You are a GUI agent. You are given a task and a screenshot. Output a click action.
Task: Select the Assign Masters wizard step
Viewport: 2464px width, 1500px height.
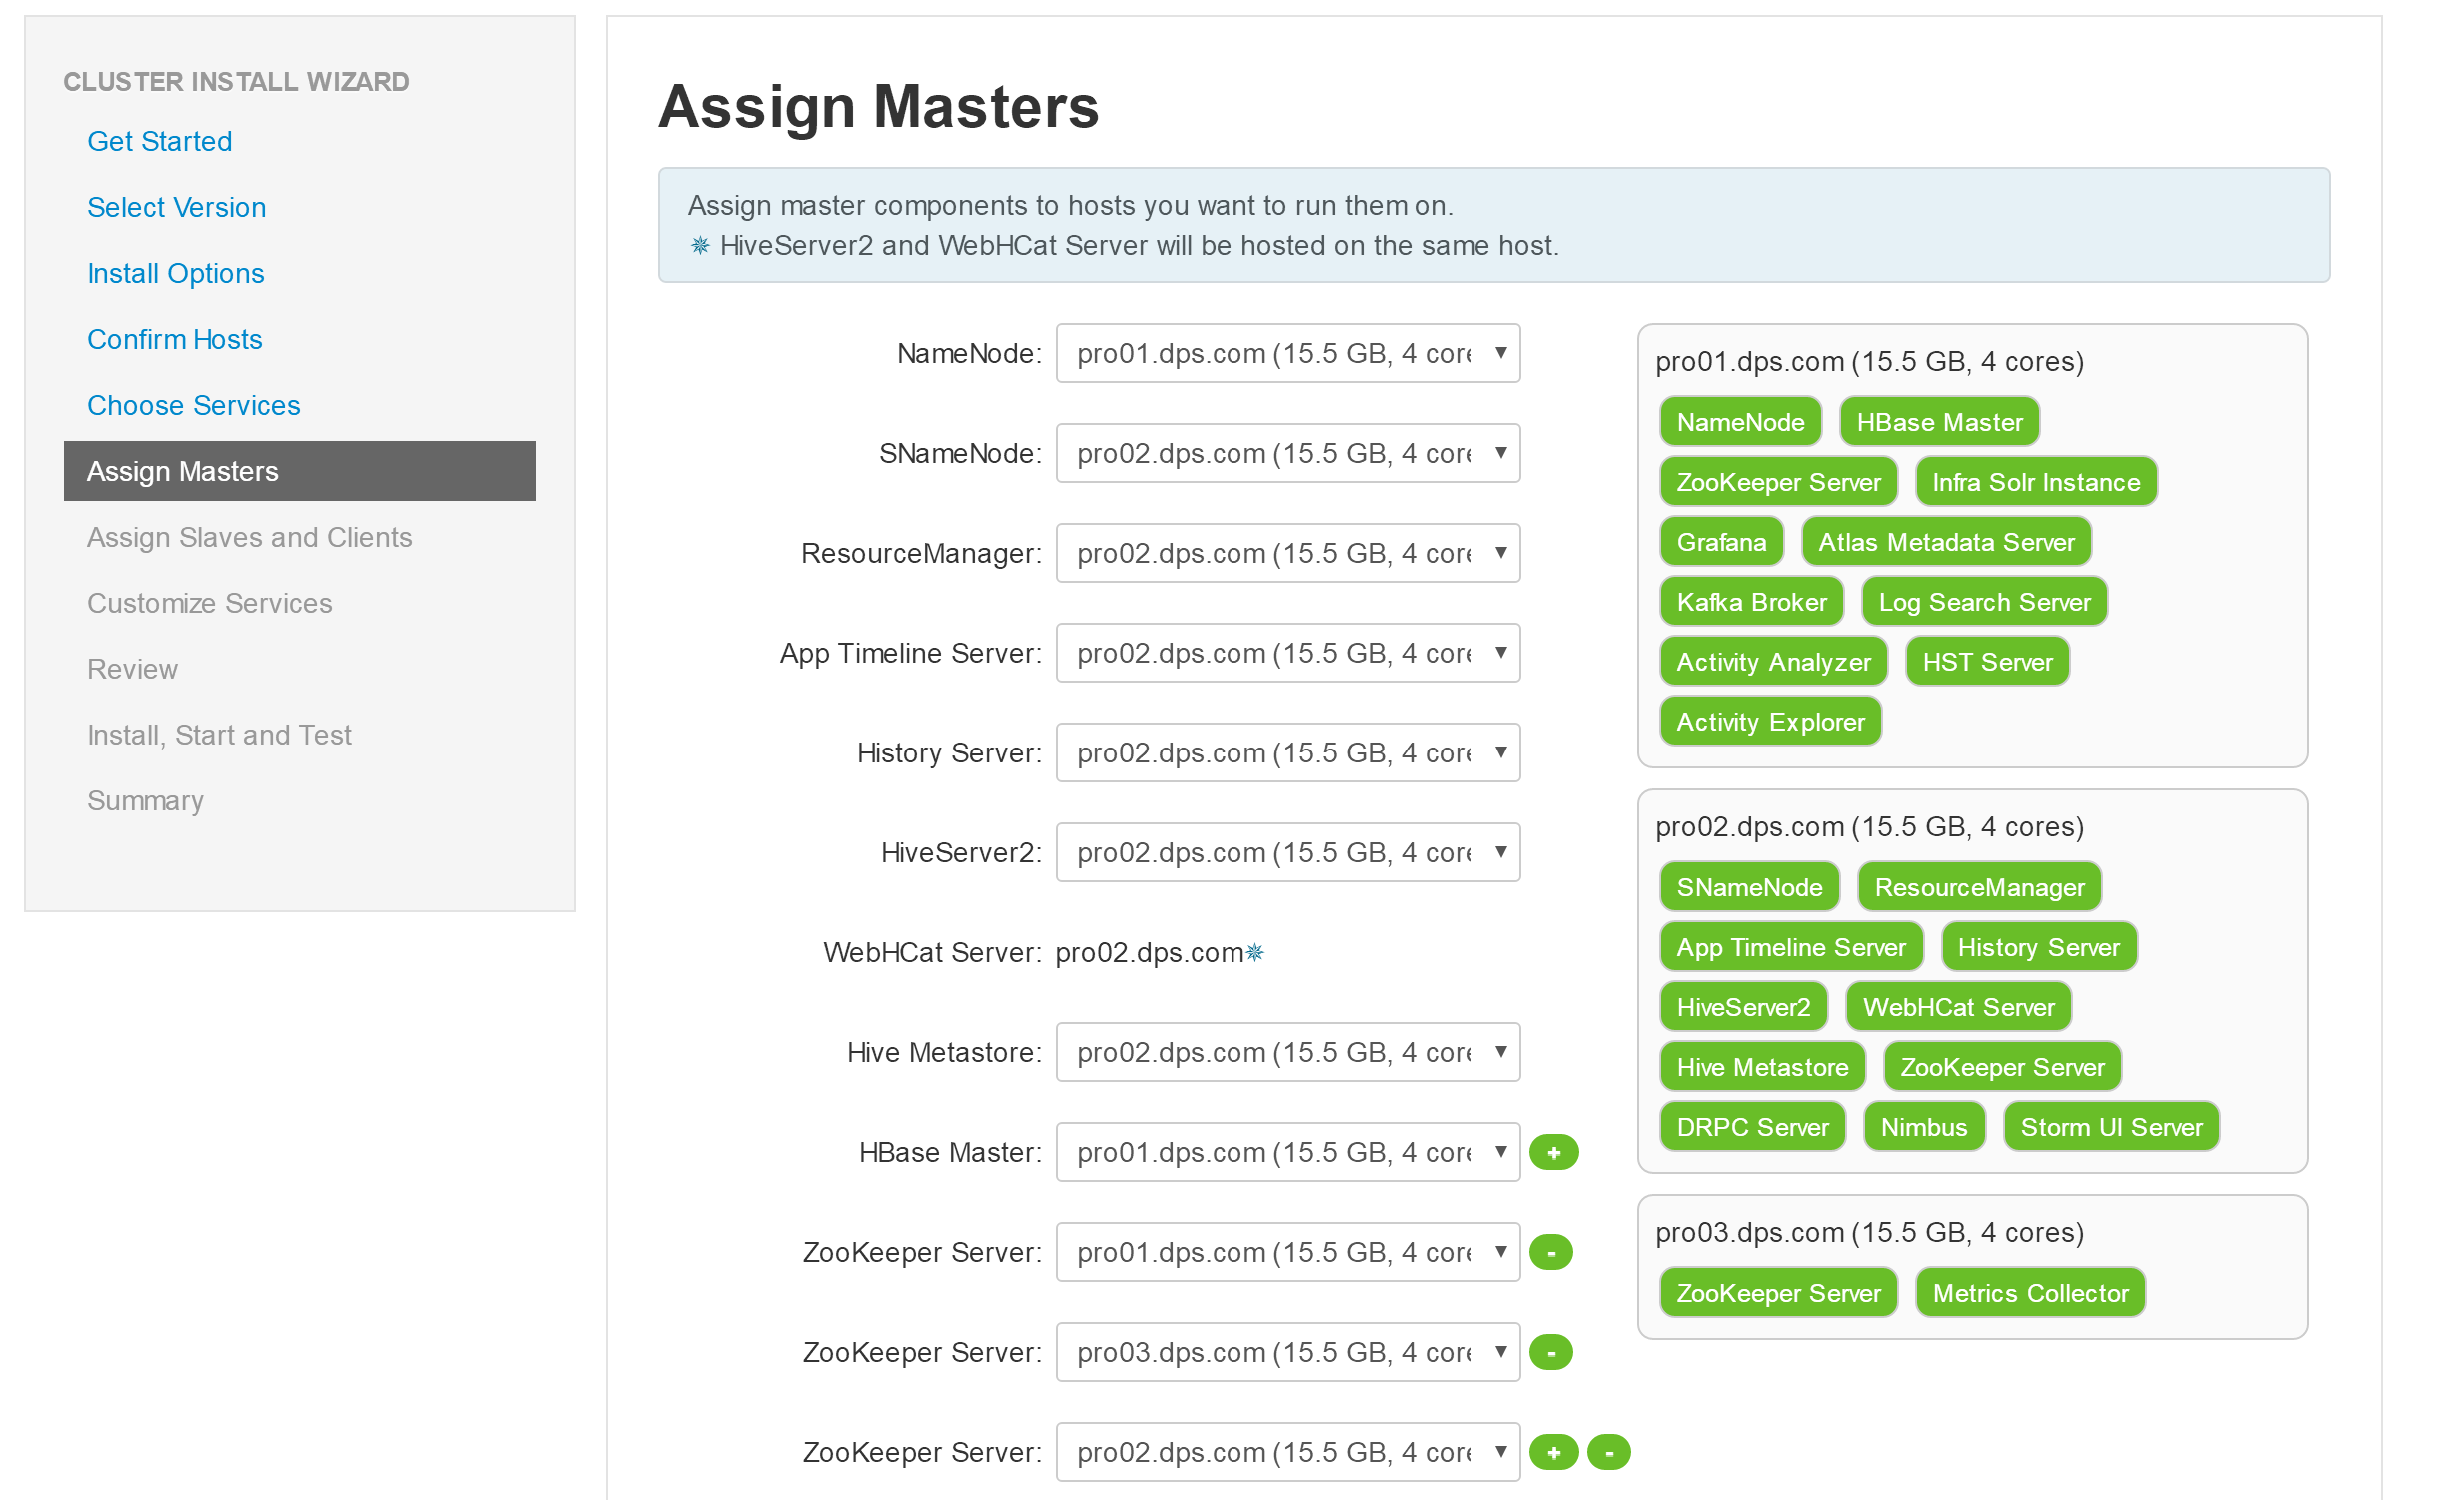tap(300, 471)
